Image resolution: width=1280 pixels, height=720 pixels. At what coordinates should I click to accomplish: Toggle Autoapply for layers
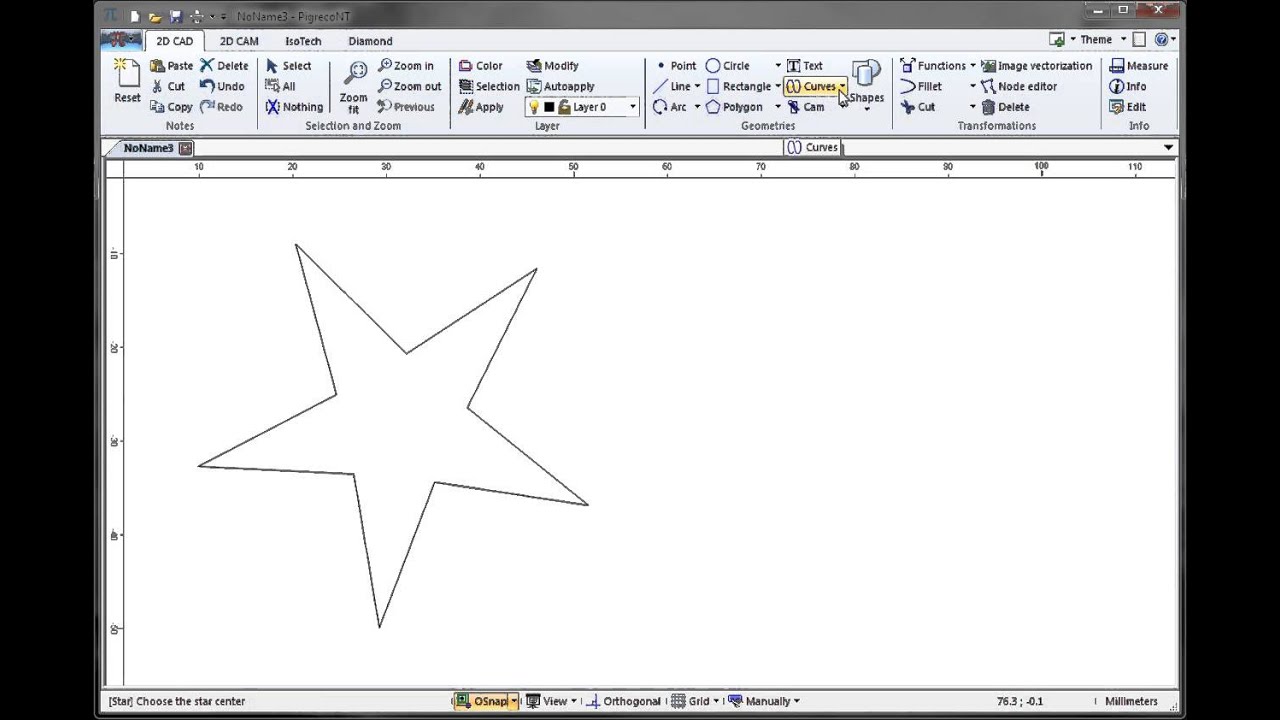(560, 86)
